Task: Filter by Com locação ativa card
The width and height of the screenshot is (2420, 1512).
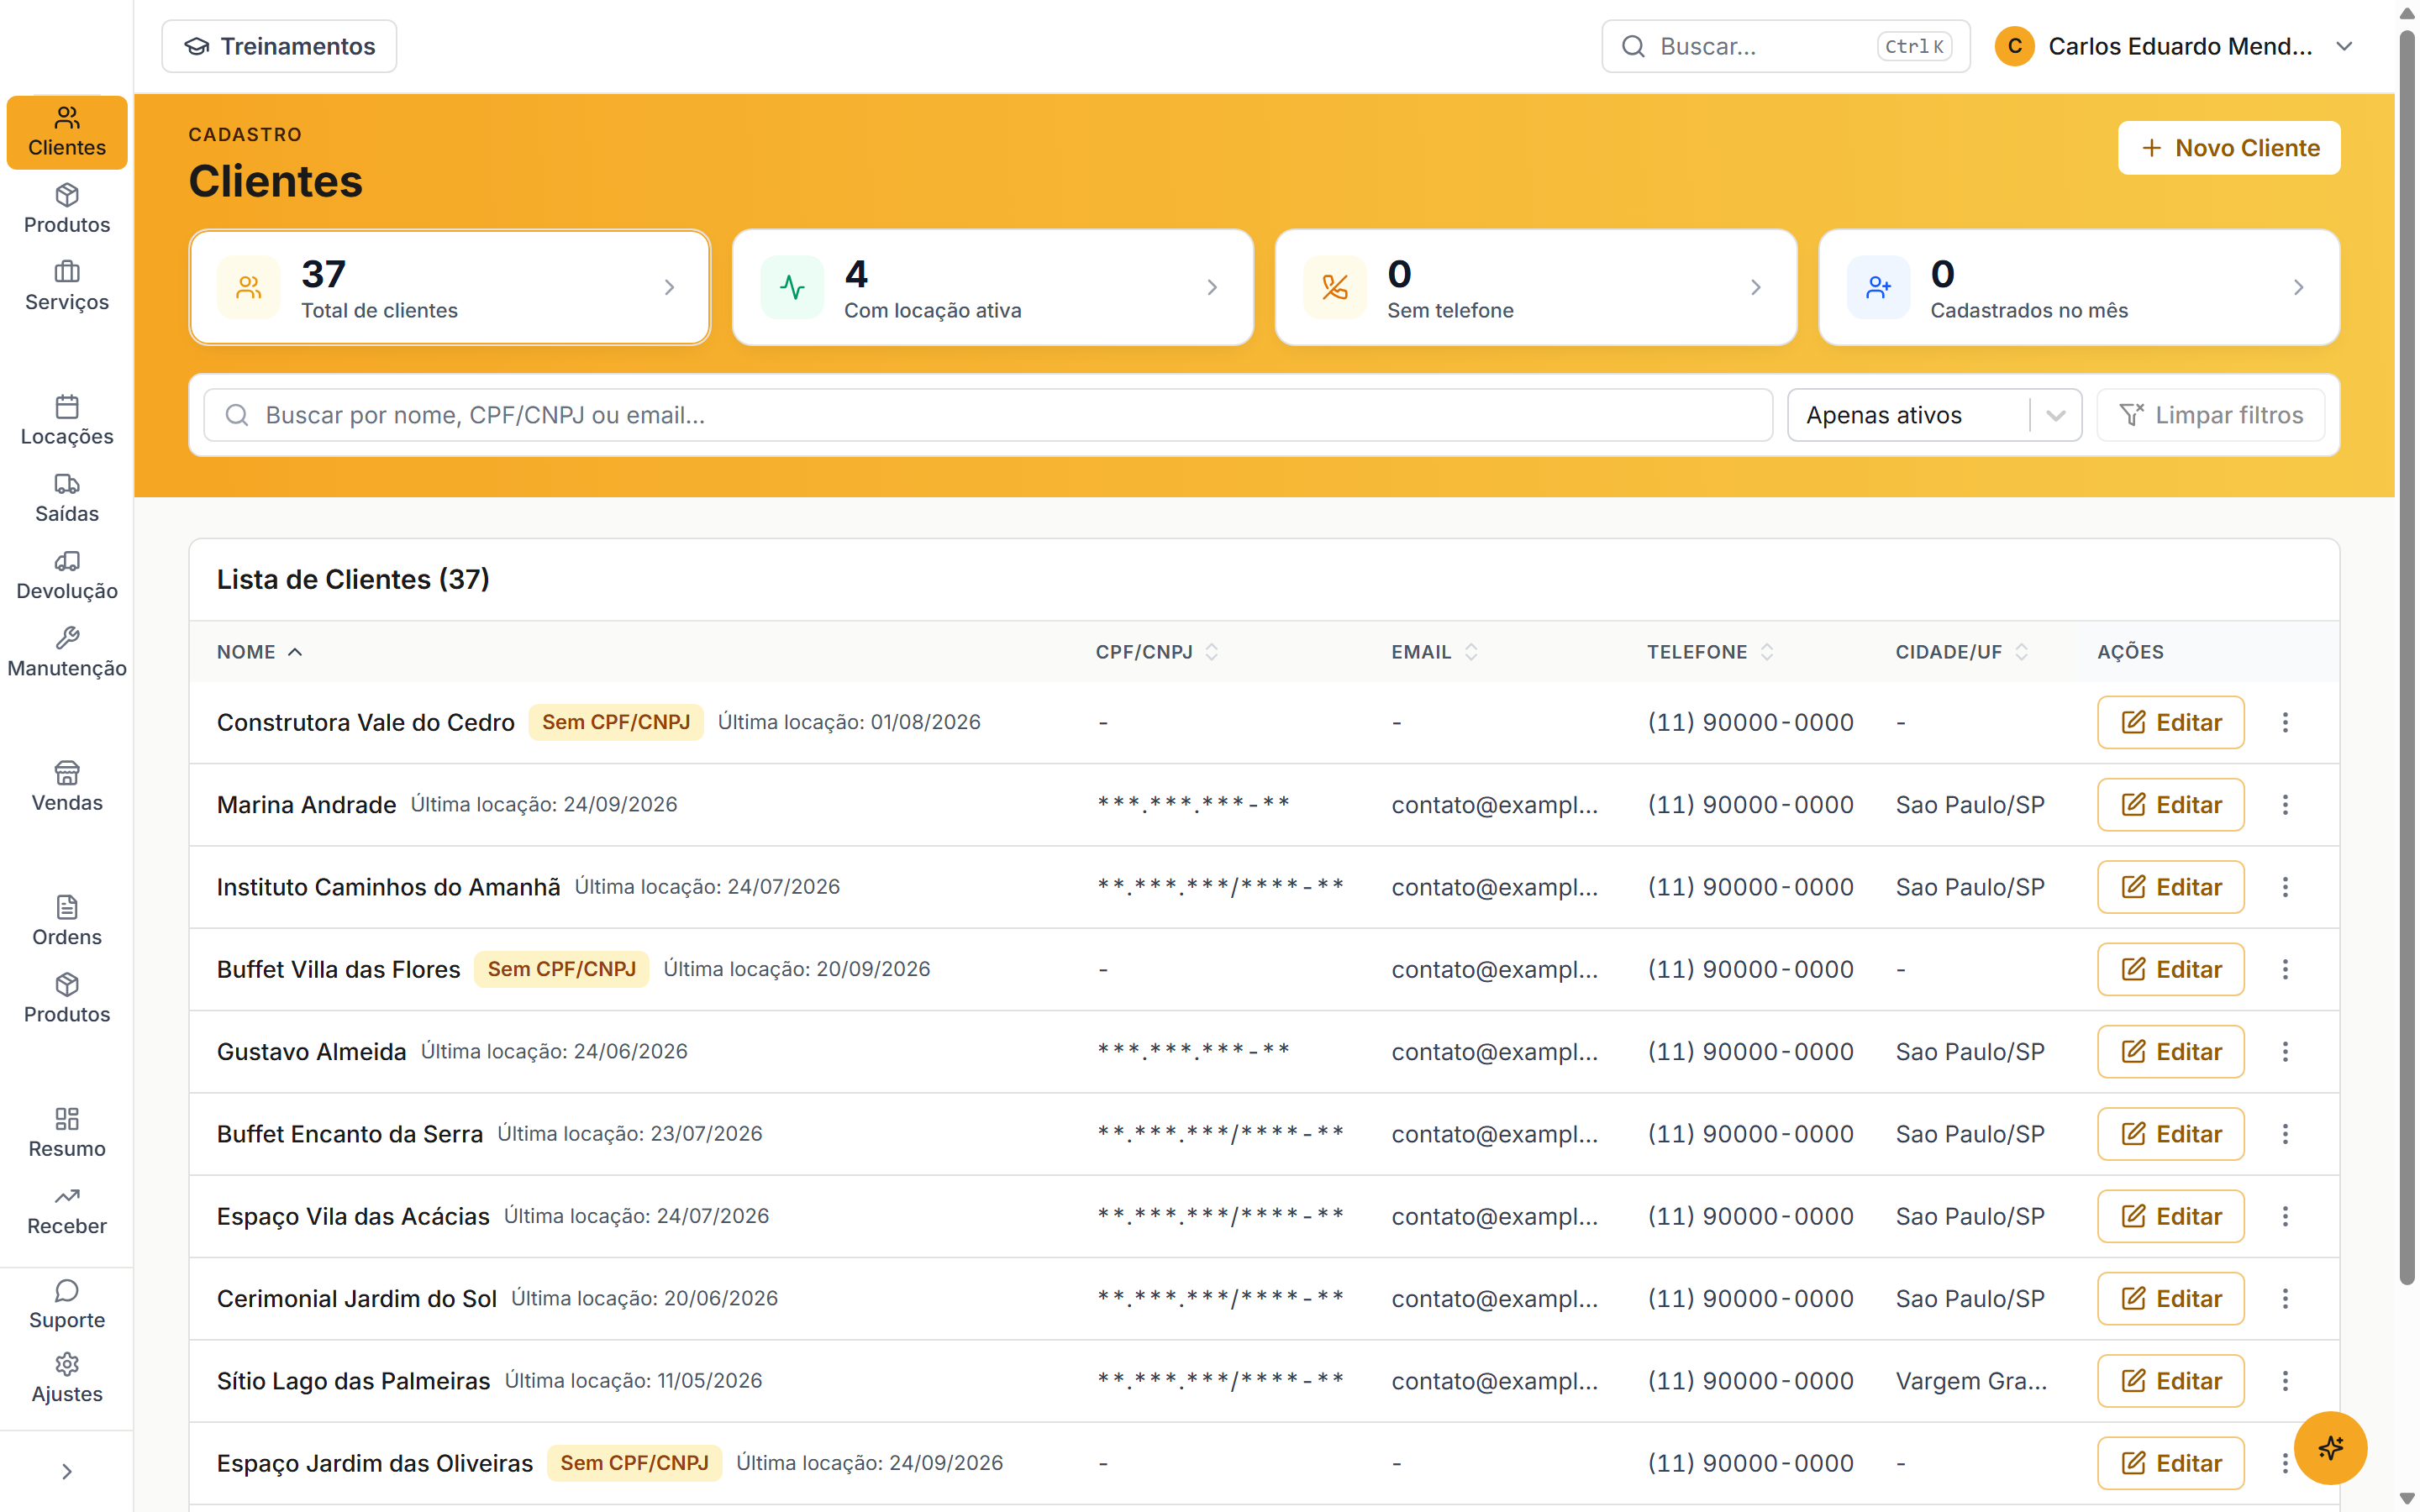Action: (993, 288)
